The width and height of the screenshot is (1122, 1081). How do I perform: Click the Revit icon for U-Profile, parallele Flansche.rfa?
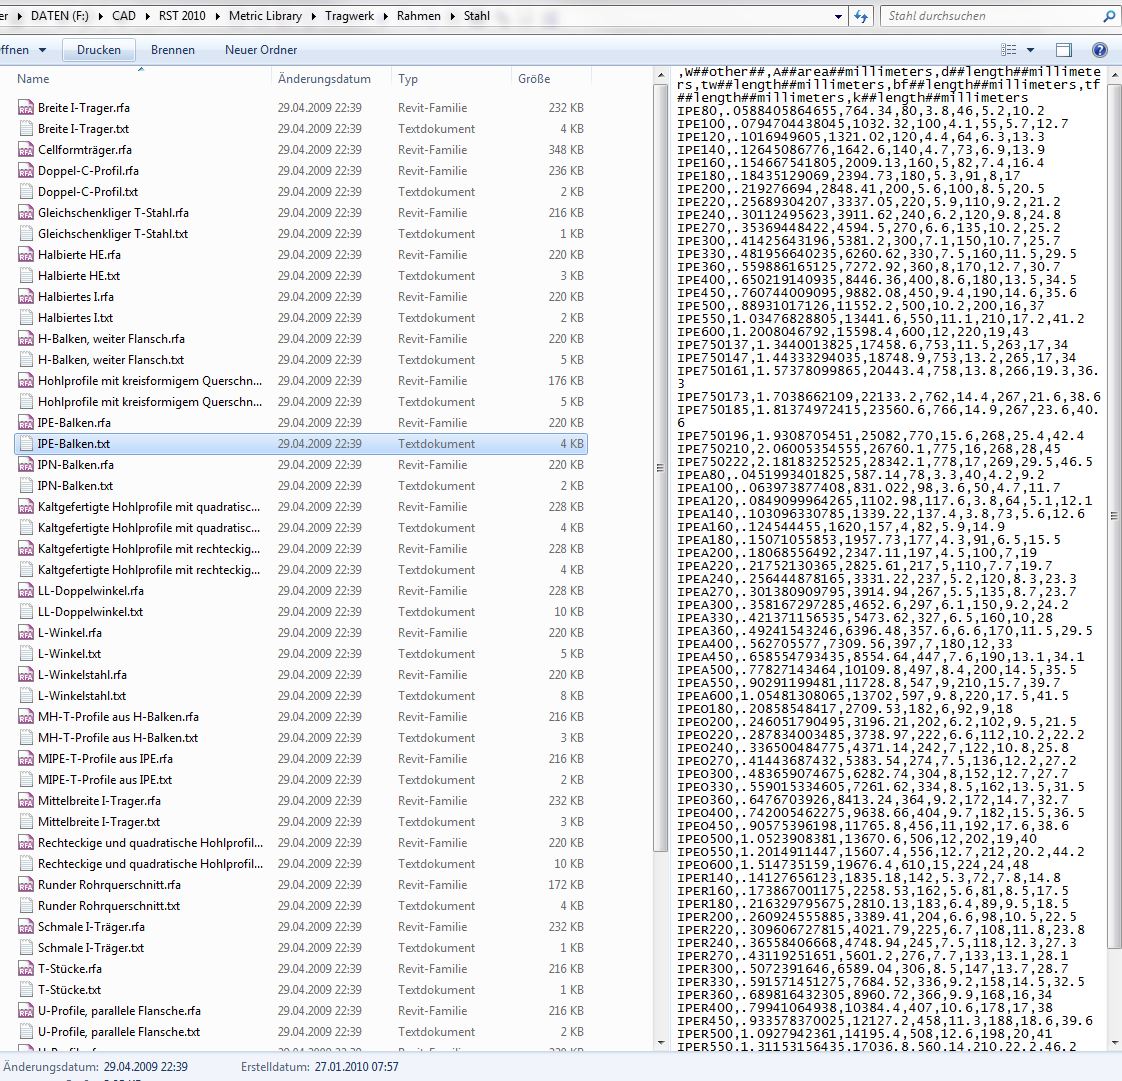coord(26,1011)
